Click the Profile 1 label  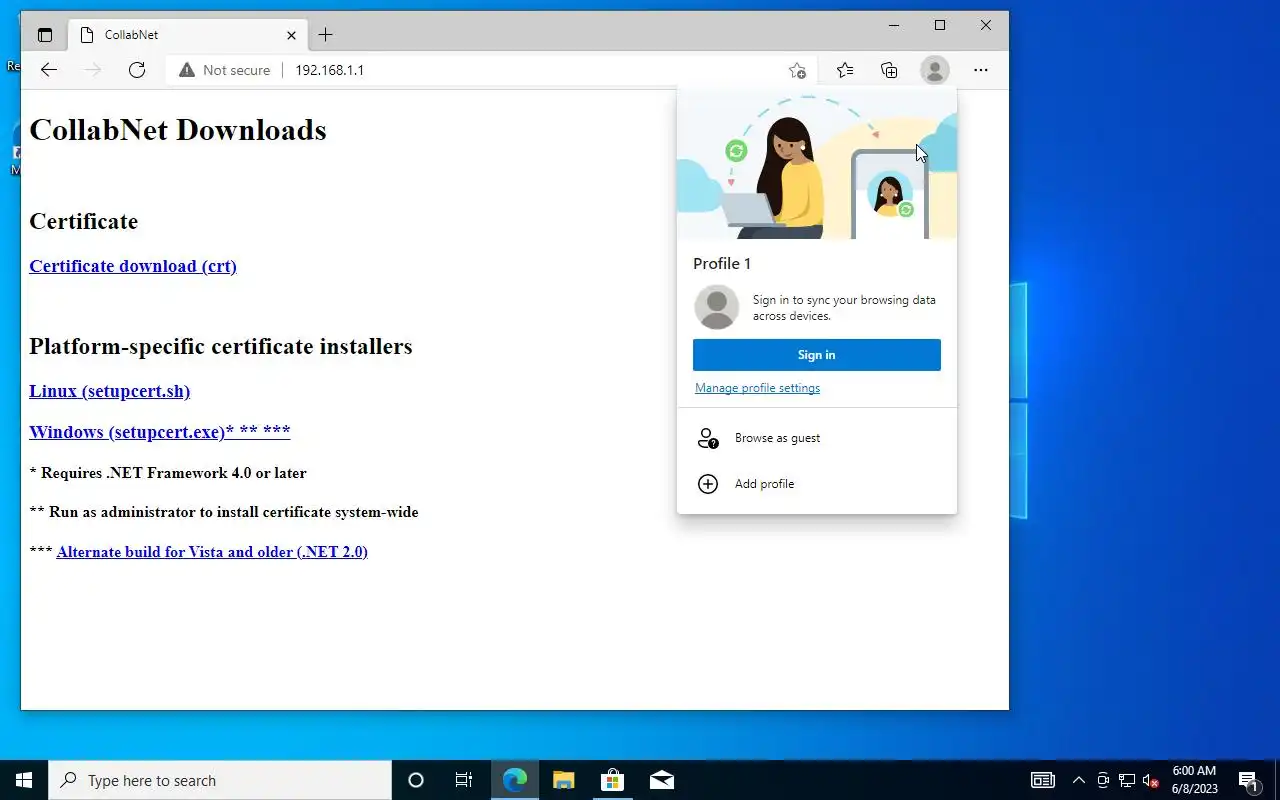click(722, 263)
